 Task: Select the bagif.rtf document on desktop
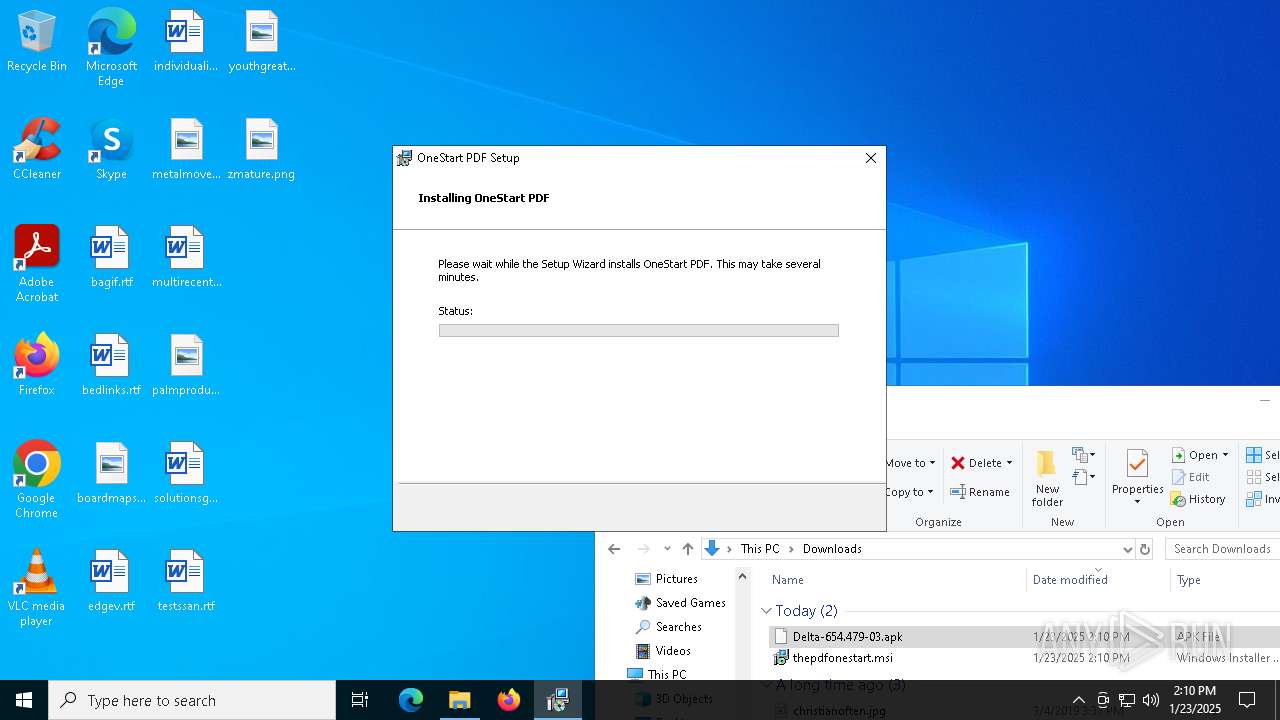(x=111, y=258)
